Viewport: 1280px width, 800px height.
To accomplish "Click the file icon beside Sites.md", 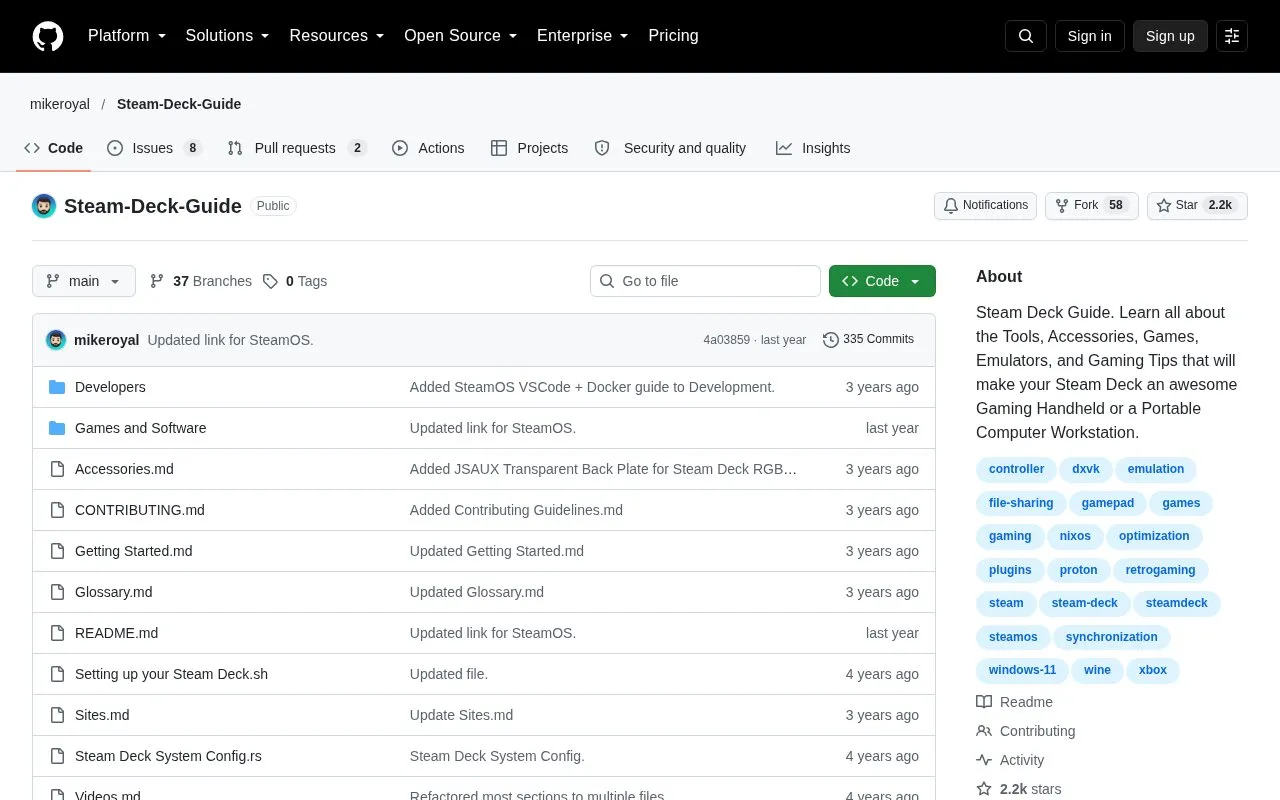I will [57, 715].
